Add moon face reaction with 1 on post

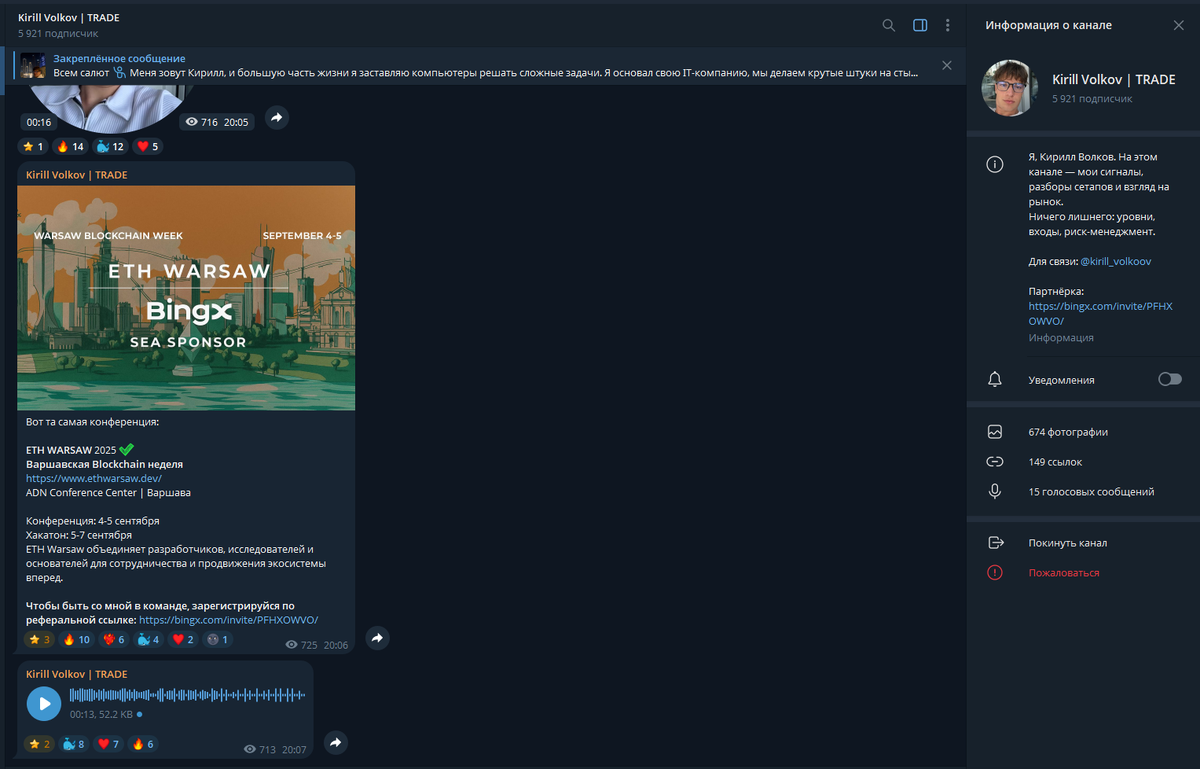217,640
